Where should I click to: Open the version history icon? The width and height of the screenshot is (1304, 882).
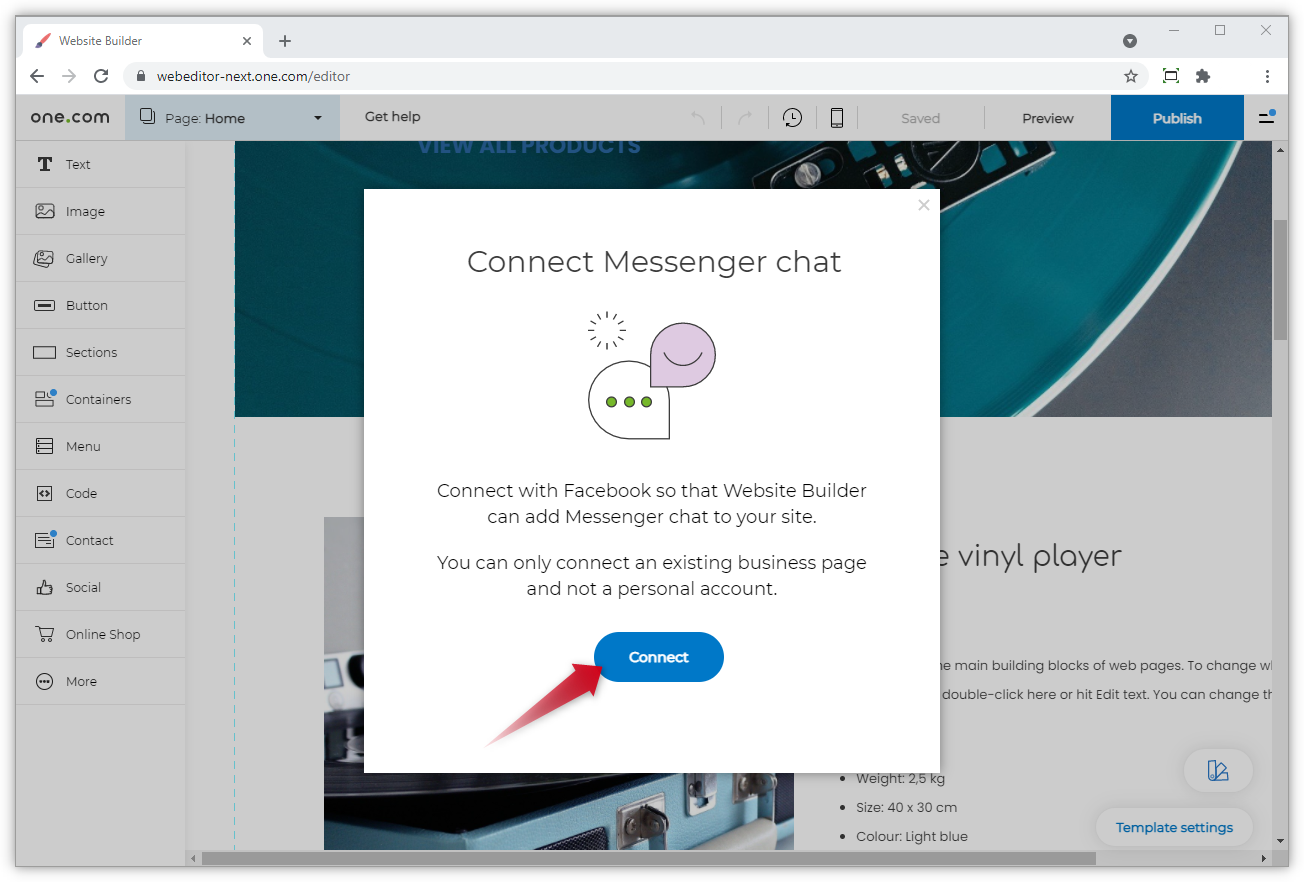click(x=792, y=117)
